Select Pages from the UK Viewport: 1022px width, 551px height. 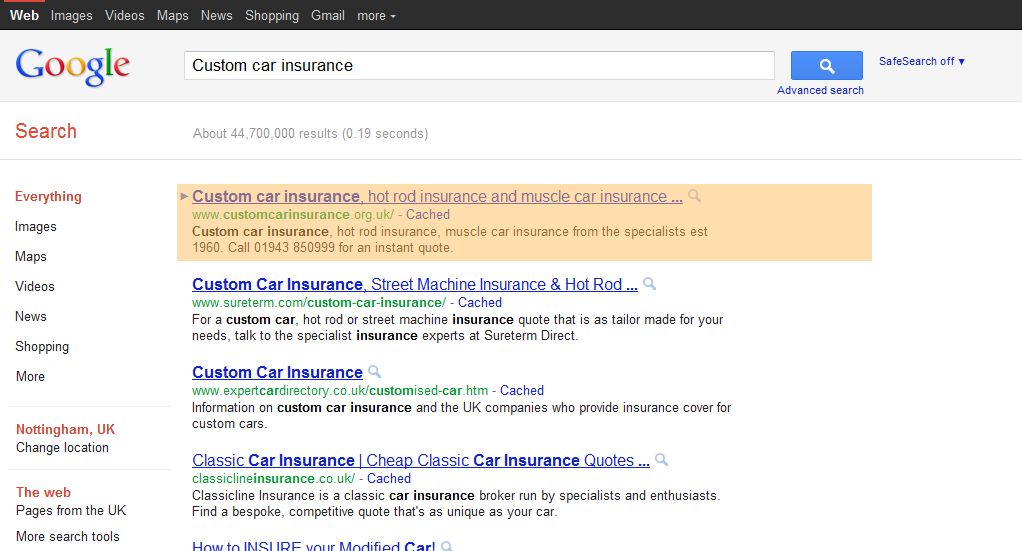[x=71, y=511]
